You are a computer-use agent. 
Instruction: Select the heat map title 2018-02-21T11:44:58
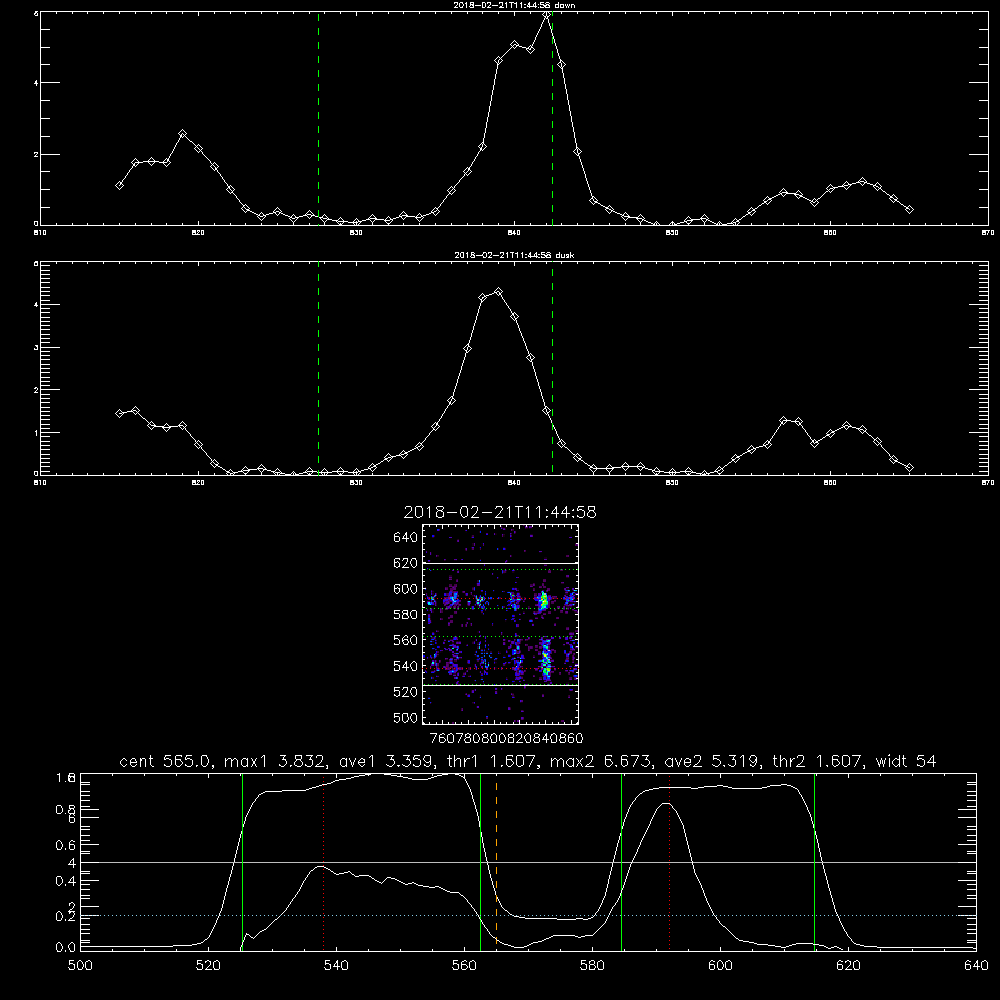point(500,512)
